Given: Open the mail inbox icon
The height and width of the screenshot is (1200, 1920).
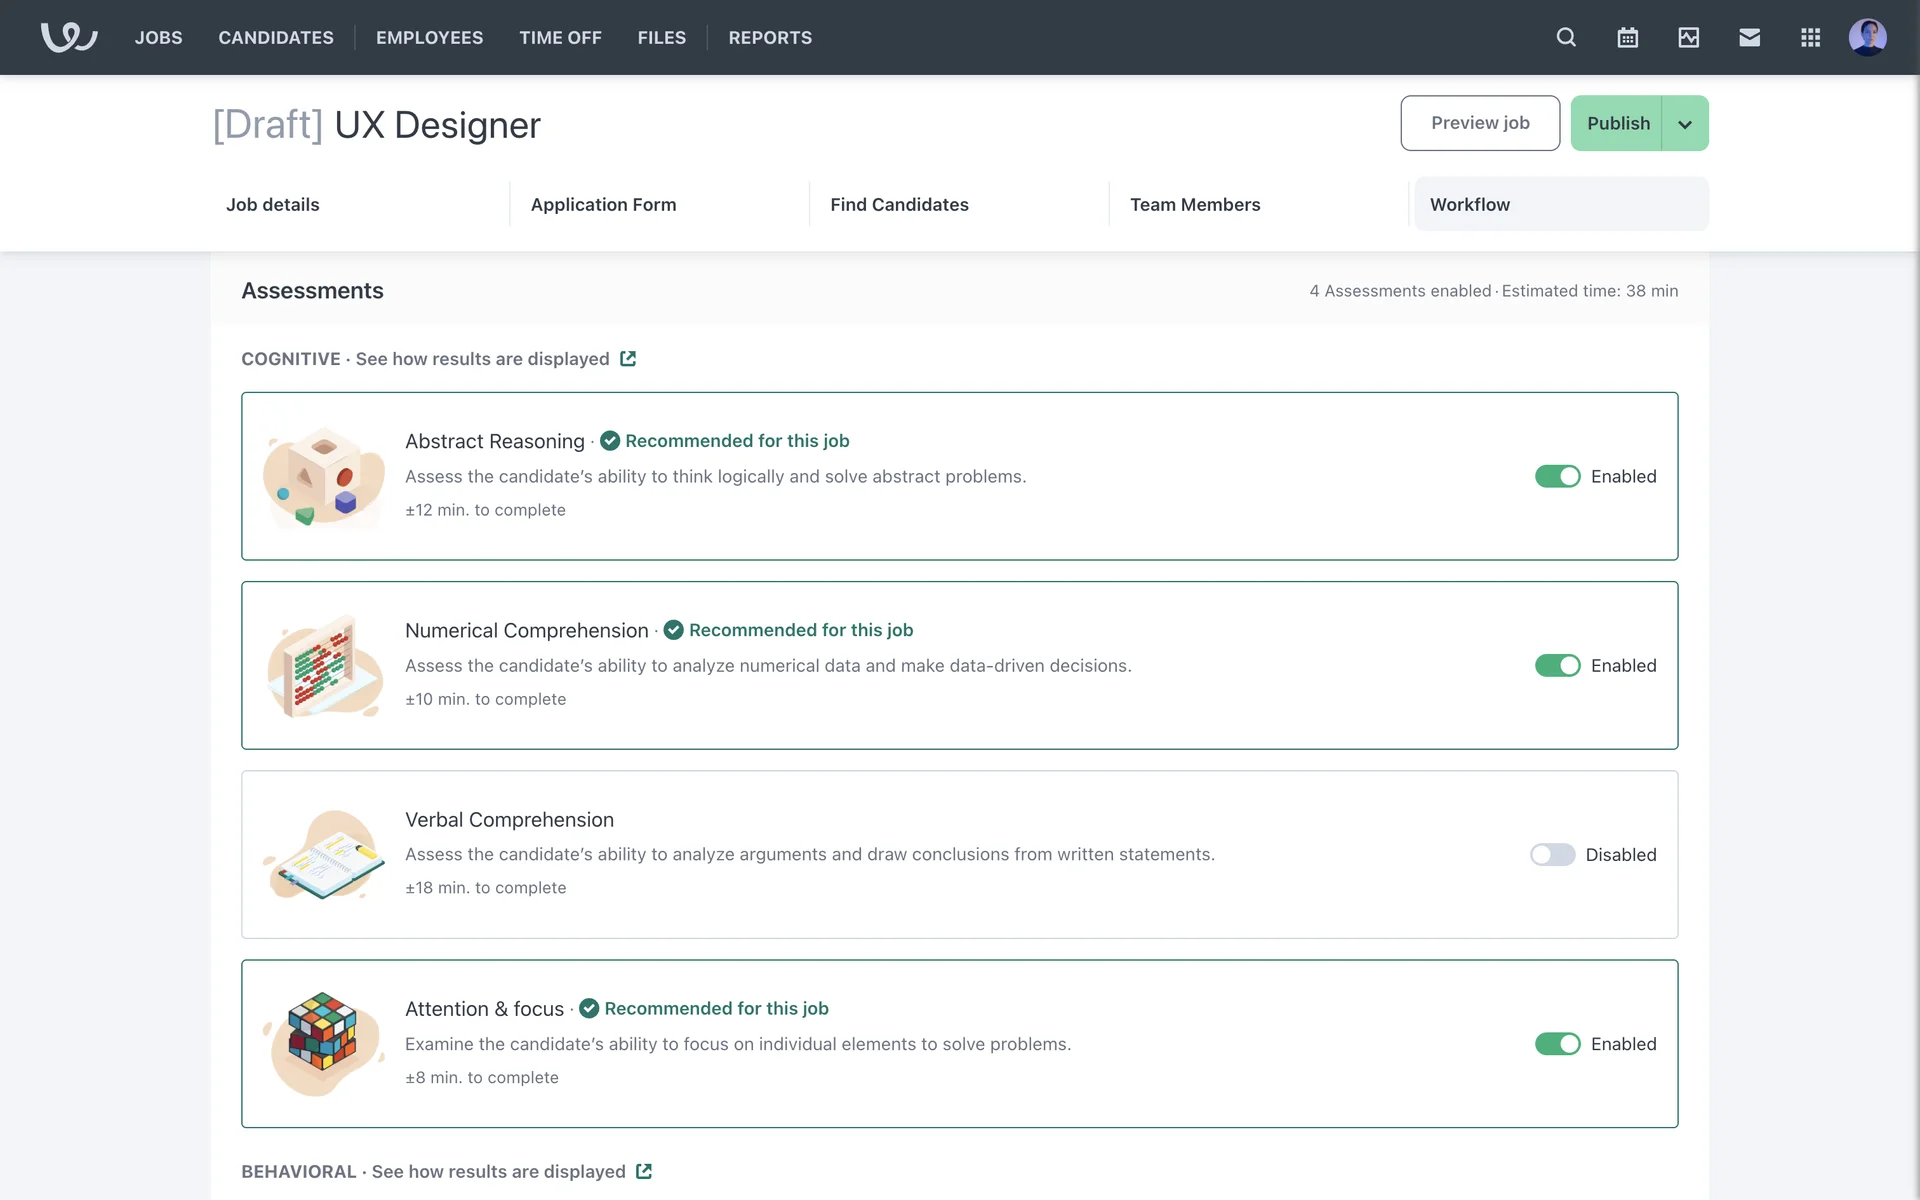Looking at the screenshot, I should point(1749,37).
